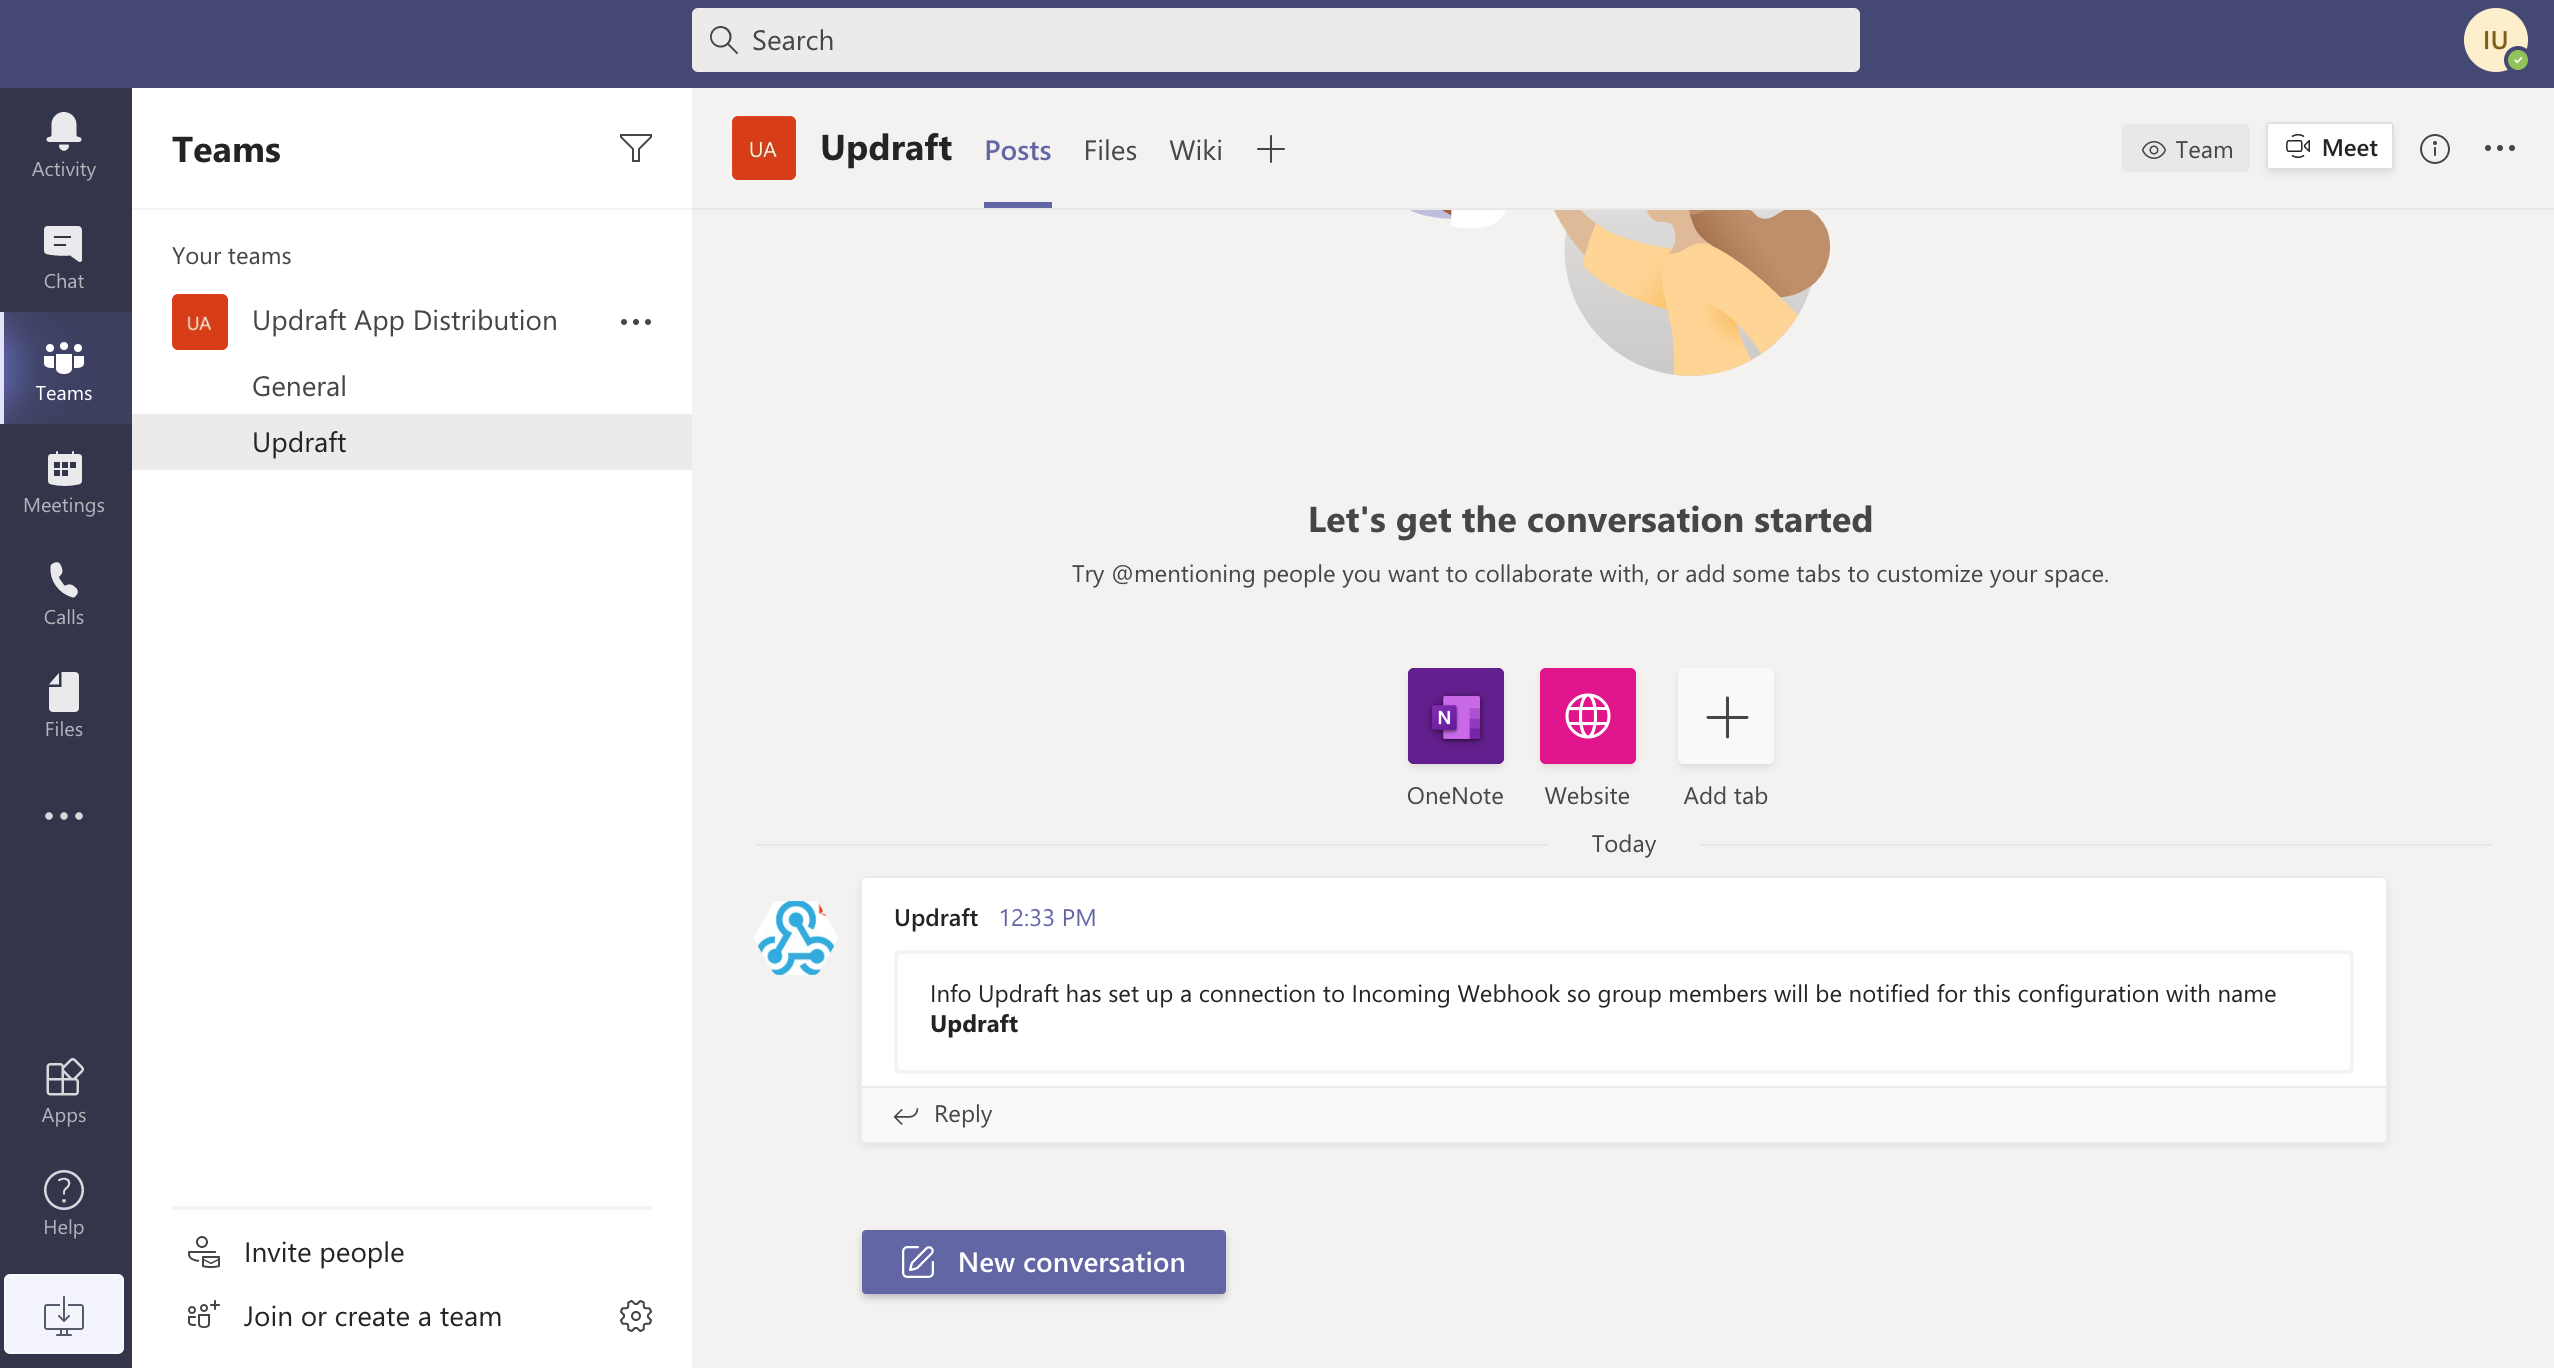This screenshot has width=2554, height=1368.
Task: Open the IU profile avatar menu
Action: 2496,40
